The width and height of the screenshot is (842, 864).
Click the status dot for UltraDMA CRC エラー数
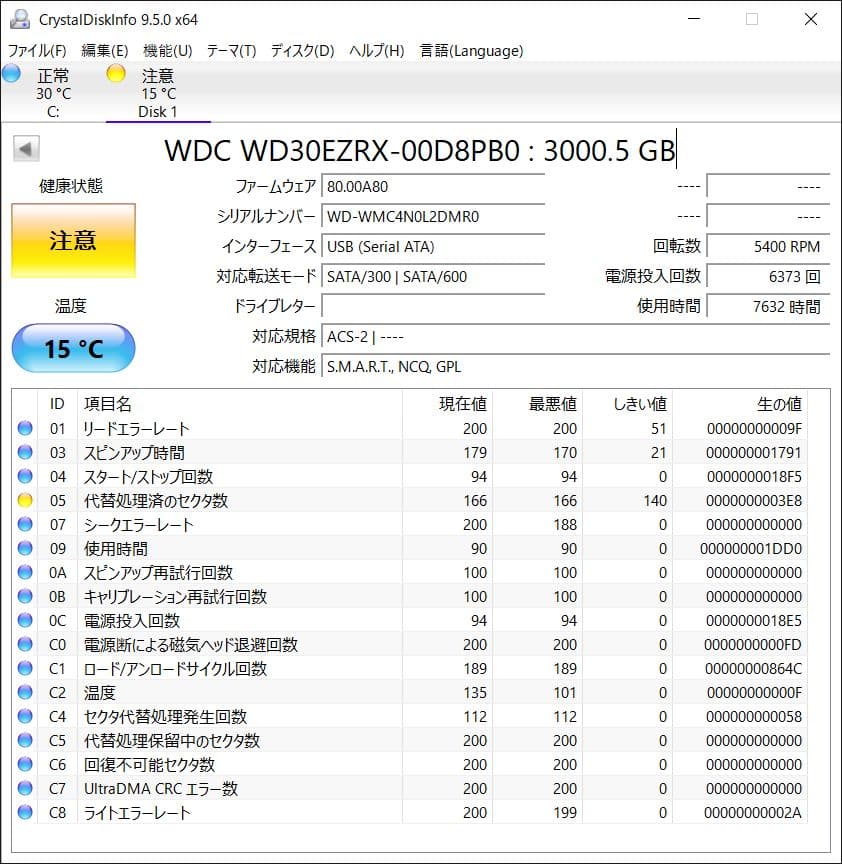coord(25,788)
